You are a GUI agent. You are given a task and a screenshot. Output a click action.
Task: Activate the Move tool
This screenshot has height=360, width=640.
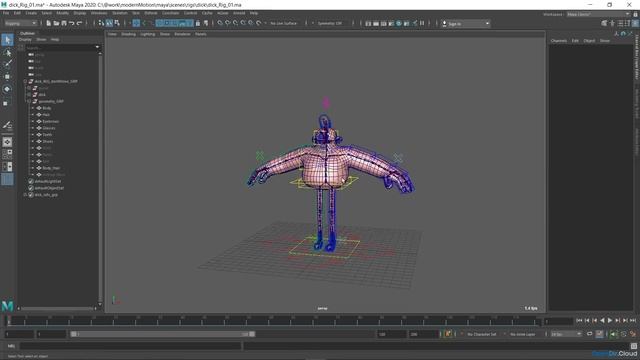7,76
